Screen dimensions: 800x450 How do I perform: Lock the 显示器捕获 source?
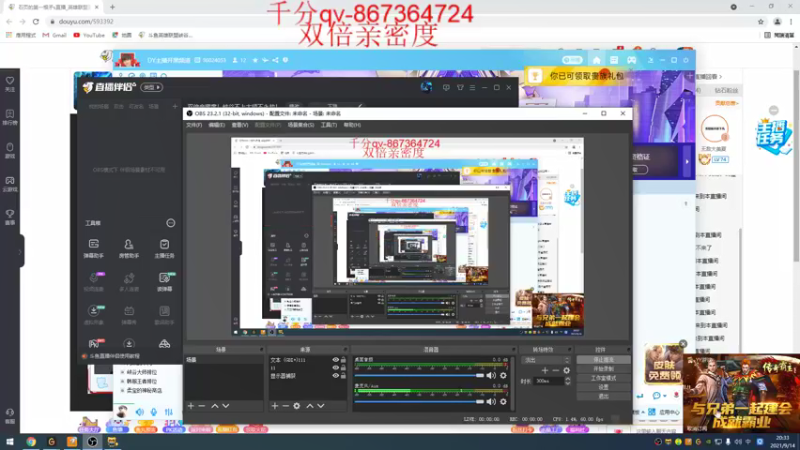pyautogui.click(x=343, y=376)
